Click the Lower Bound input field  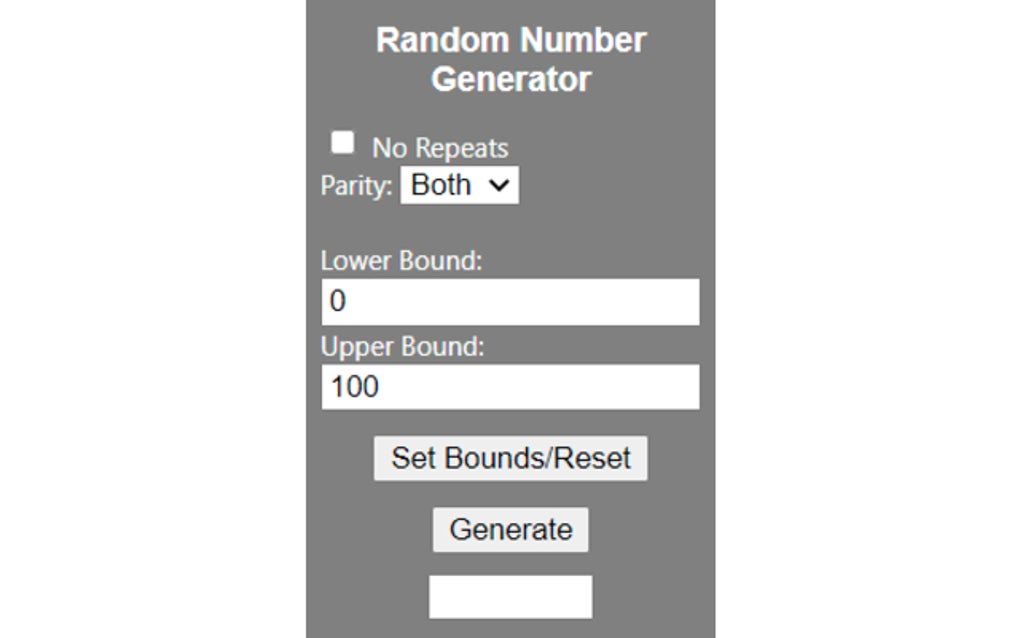[x=510, y=301]
